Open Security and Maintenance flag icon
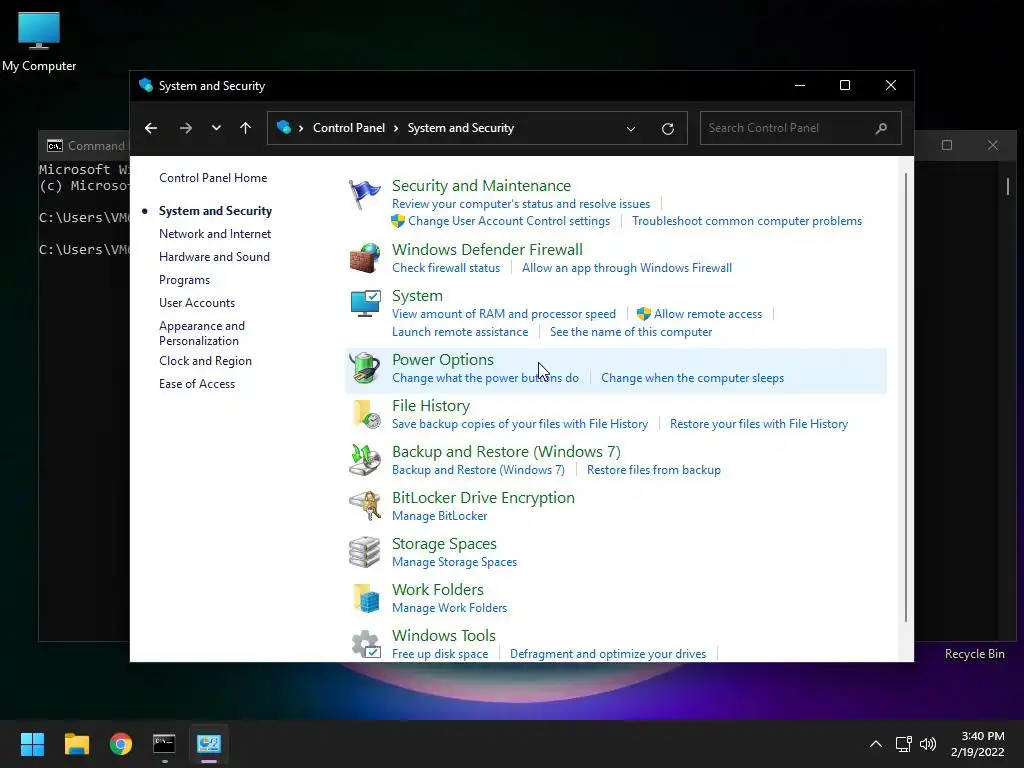This screenshot has width=1024, height=768. click(364, 195)
